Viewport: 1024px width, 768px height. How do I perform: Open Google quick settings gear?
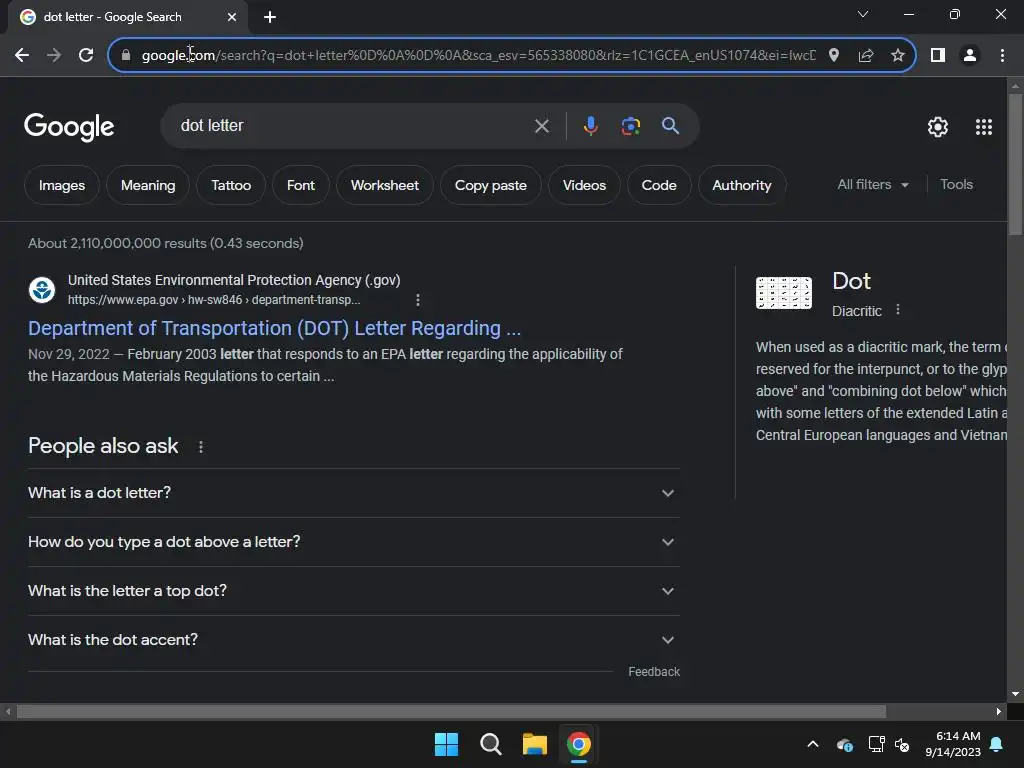click(x=938, y=127)
